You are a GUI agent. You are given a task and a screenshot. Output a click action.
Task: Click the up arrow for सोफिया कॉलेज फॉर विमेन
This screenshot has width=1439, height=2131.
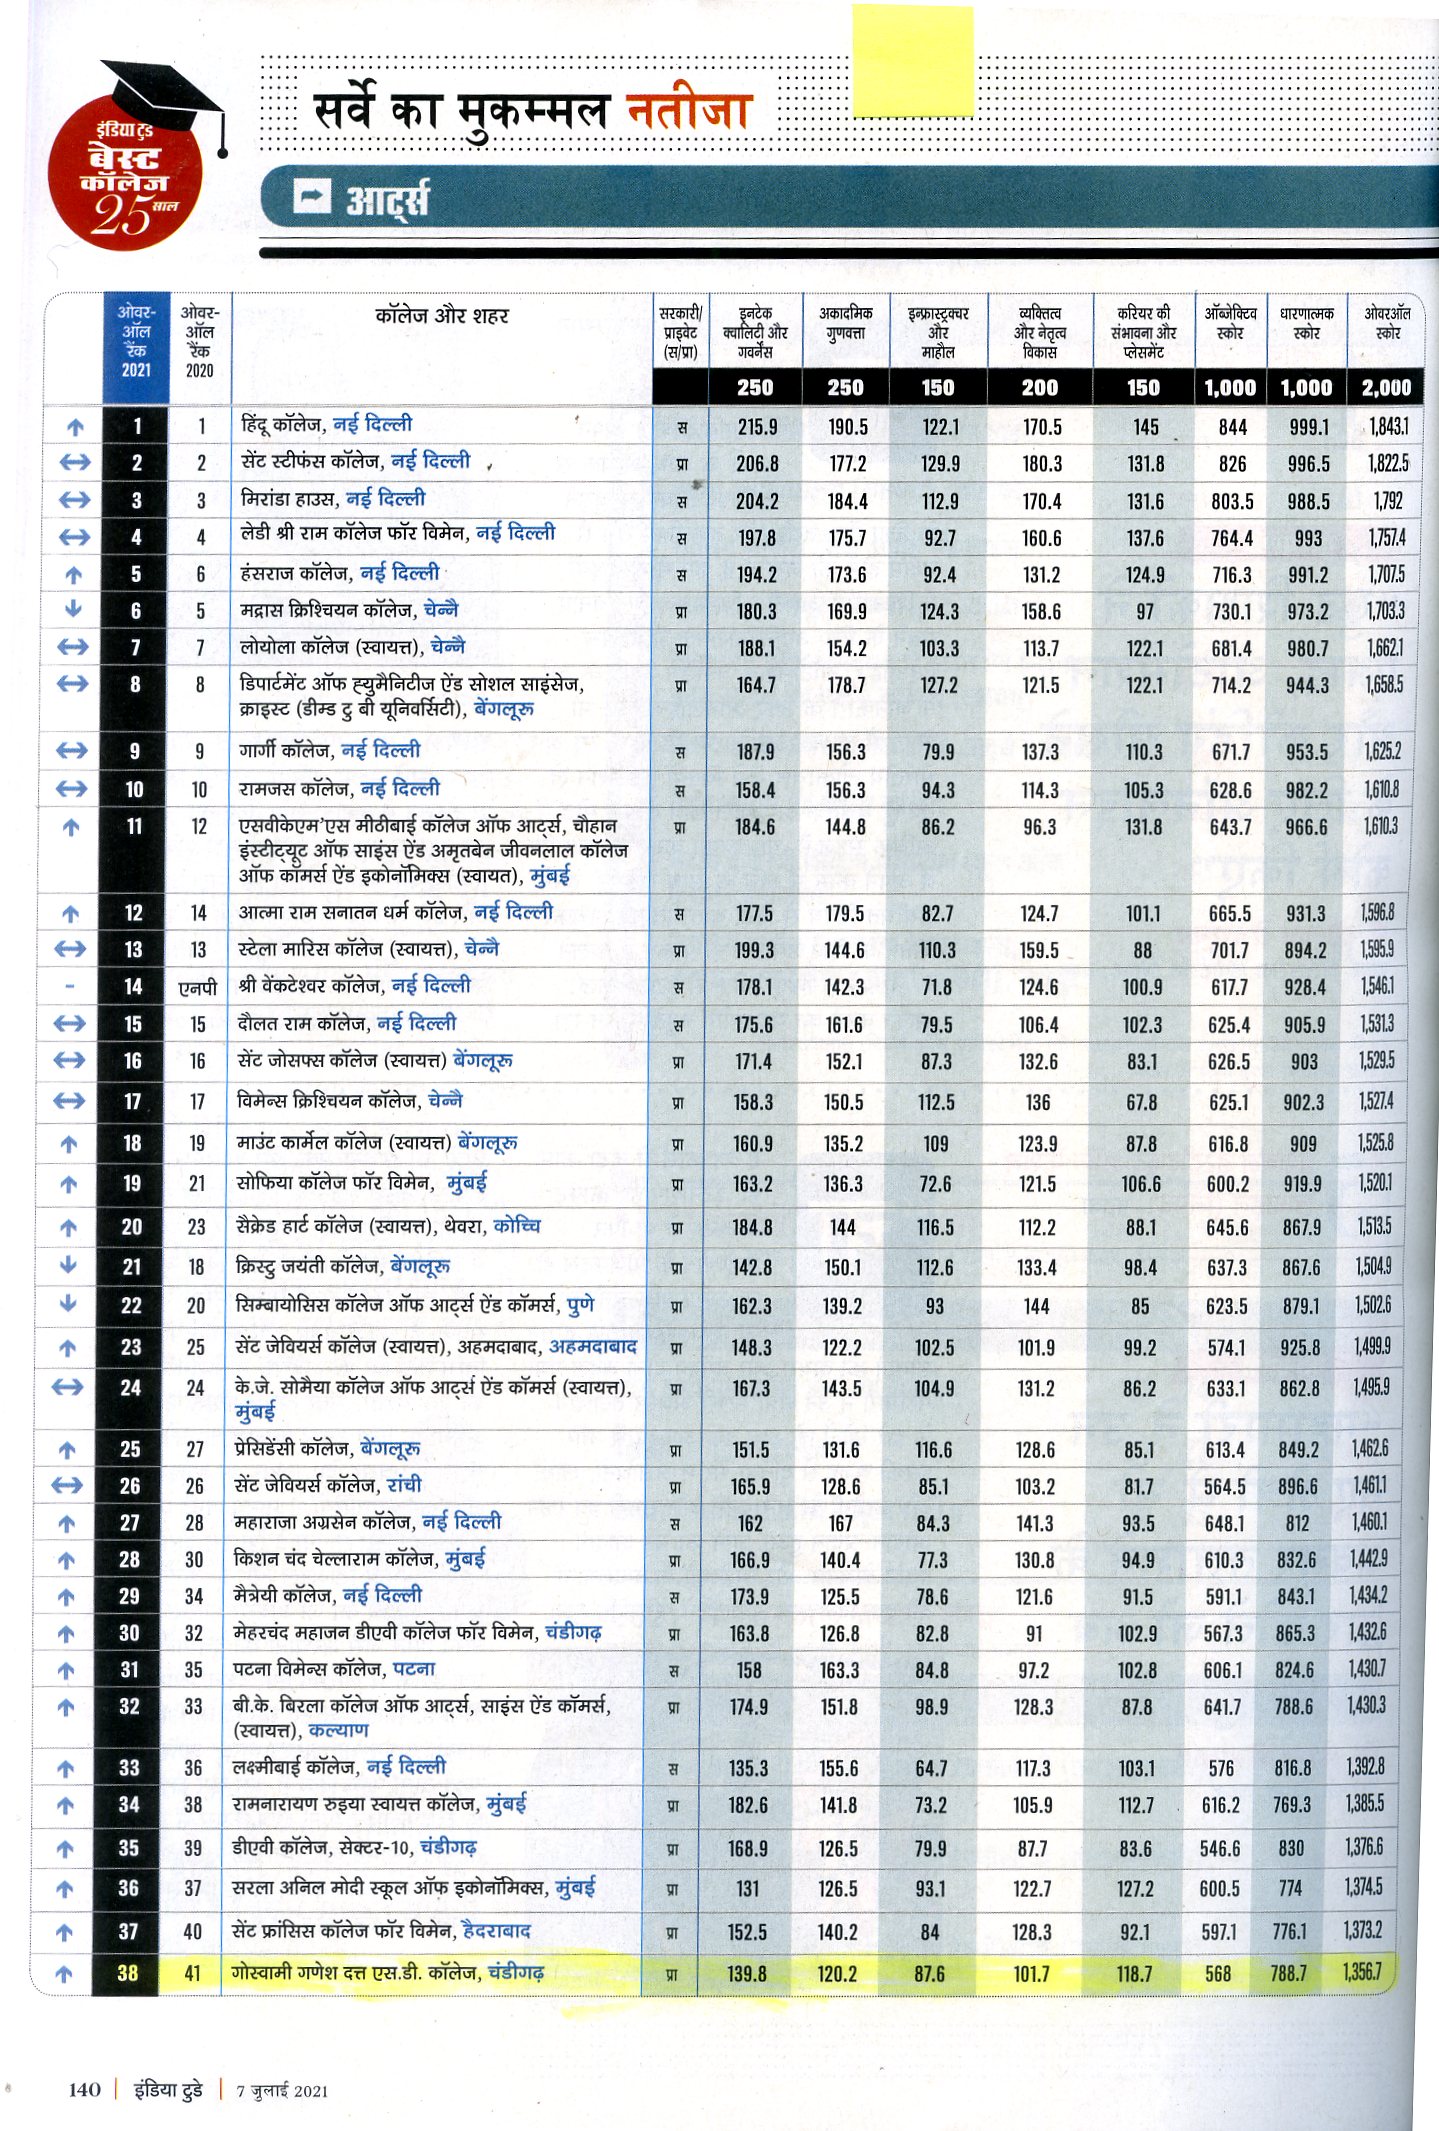(69, 1184)
